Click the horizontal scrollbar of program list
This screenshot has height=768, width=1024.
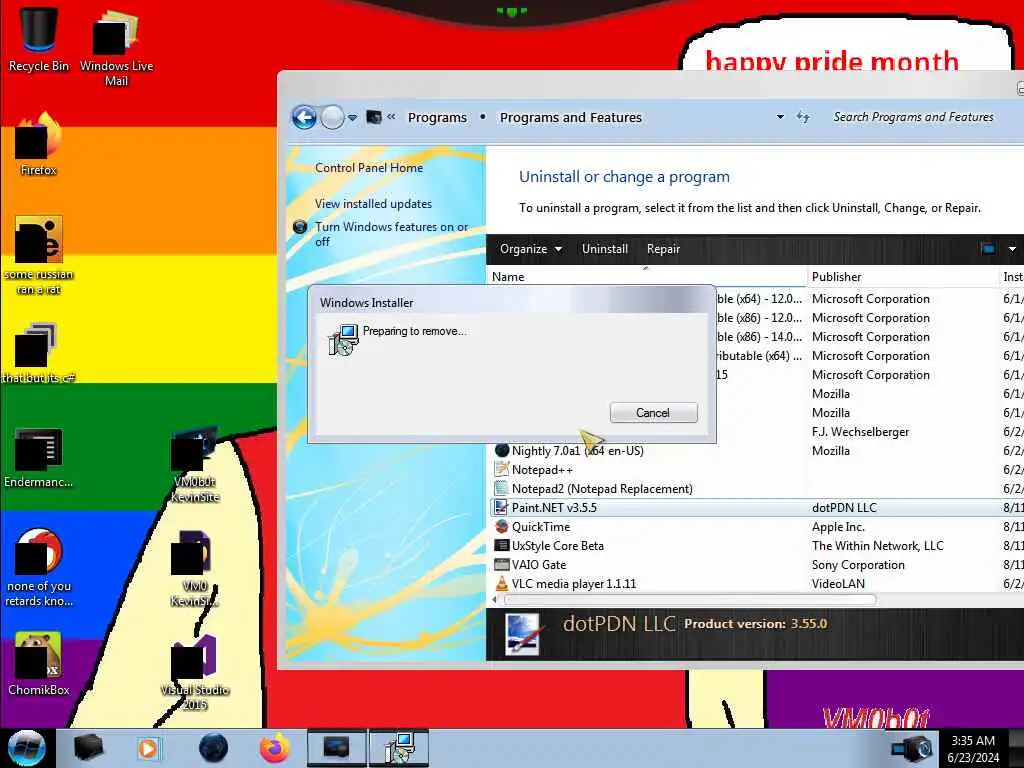click(690, 599)
